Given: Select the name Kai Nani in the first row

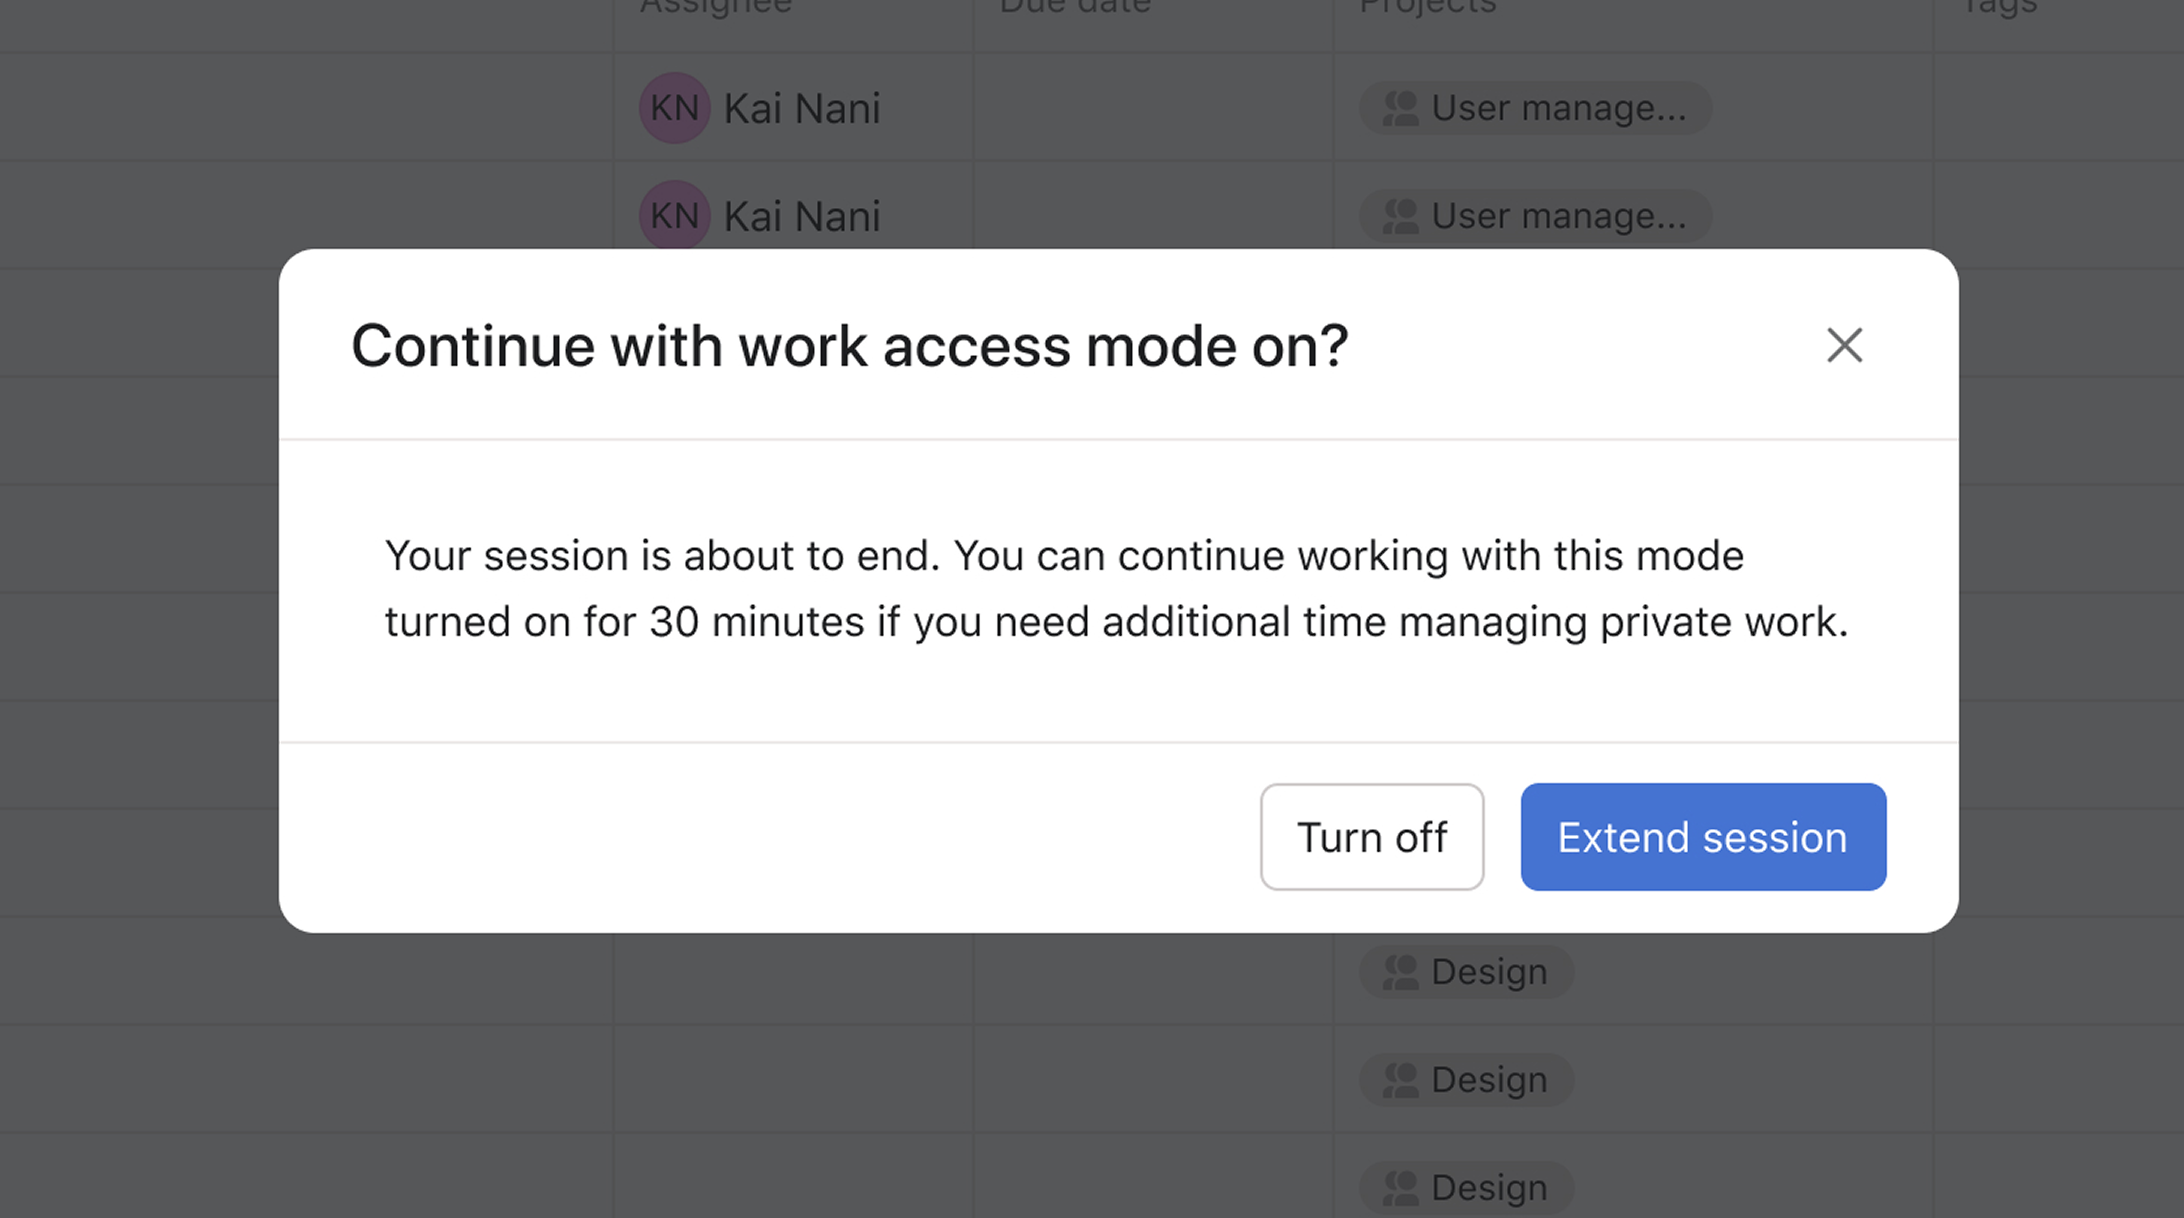Looking at the screenshot, I should 800,107.
